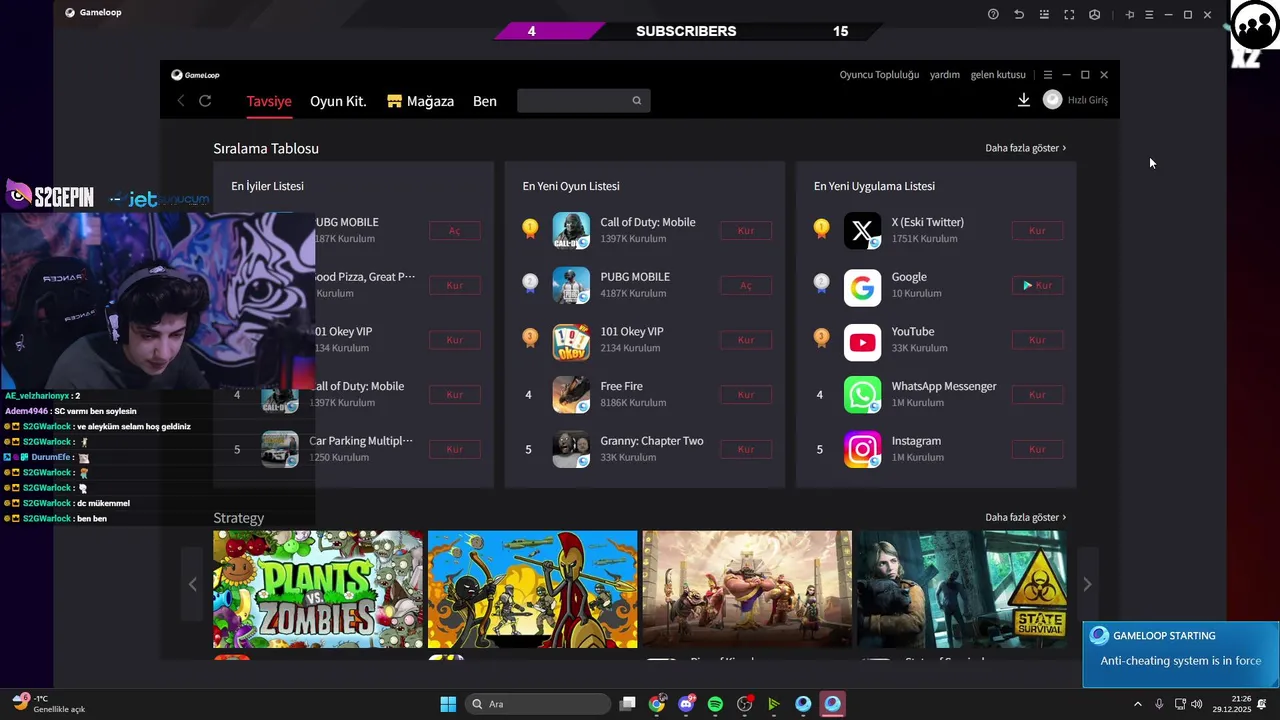Pin the outer Gameloop window with pin icon

coord(1130,14)
